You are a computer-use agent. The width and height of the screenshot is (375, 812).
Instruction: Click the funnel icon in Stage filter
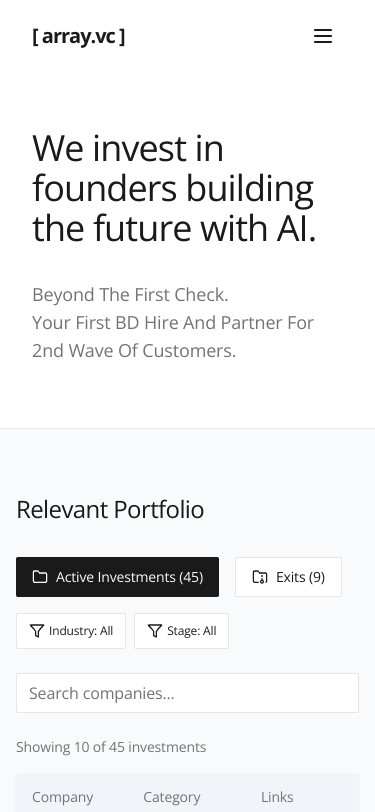point(155,631)
